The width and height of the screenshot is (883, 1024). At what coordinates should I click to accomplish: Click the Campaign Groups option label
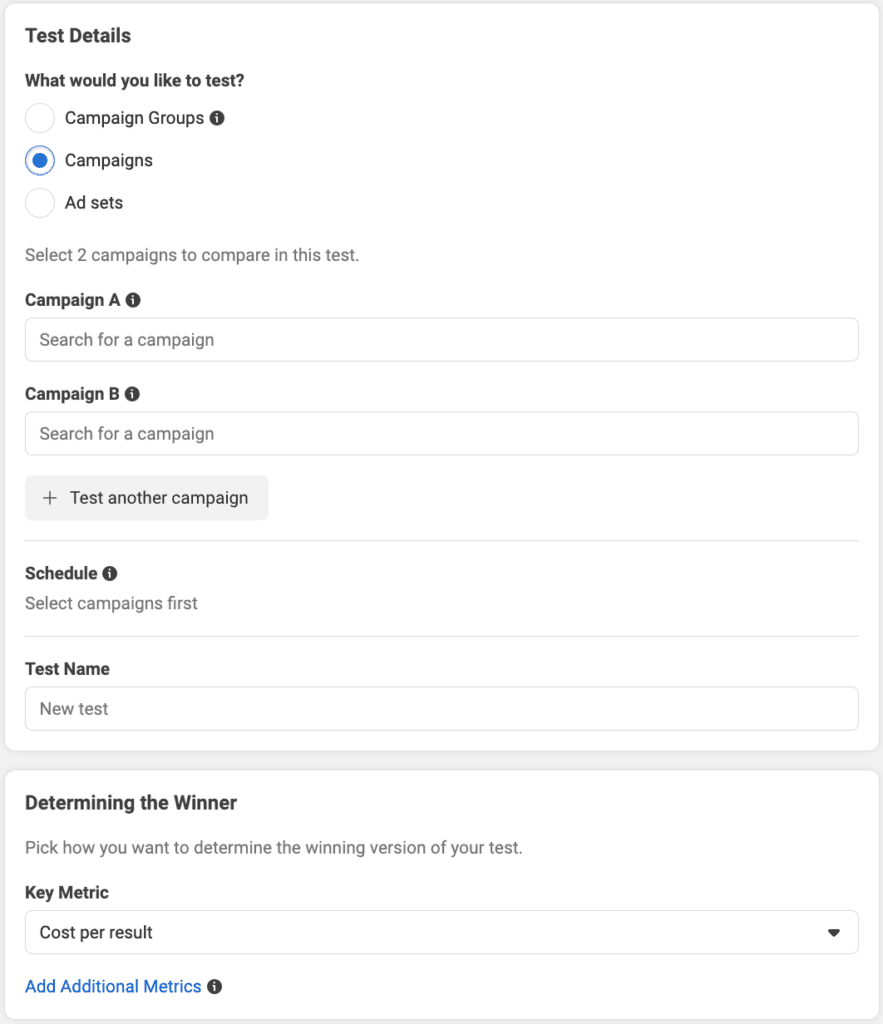(x=135, y=118)
